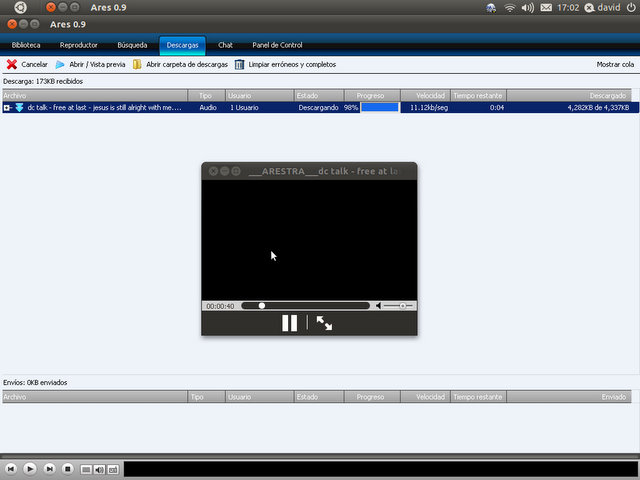640x480 pixels.
Task: Sort downloads by Archivo column
Action: tap(95, 96)
